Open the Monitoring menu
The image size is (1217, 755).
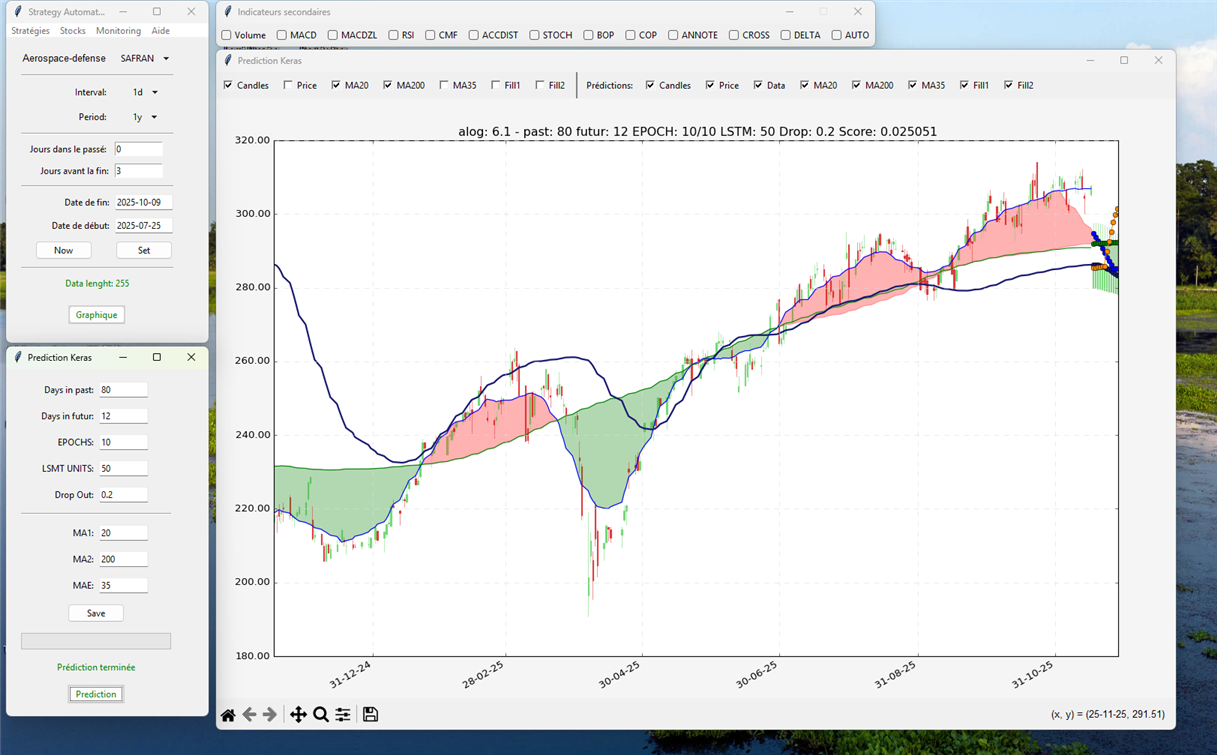coord(118,31)
